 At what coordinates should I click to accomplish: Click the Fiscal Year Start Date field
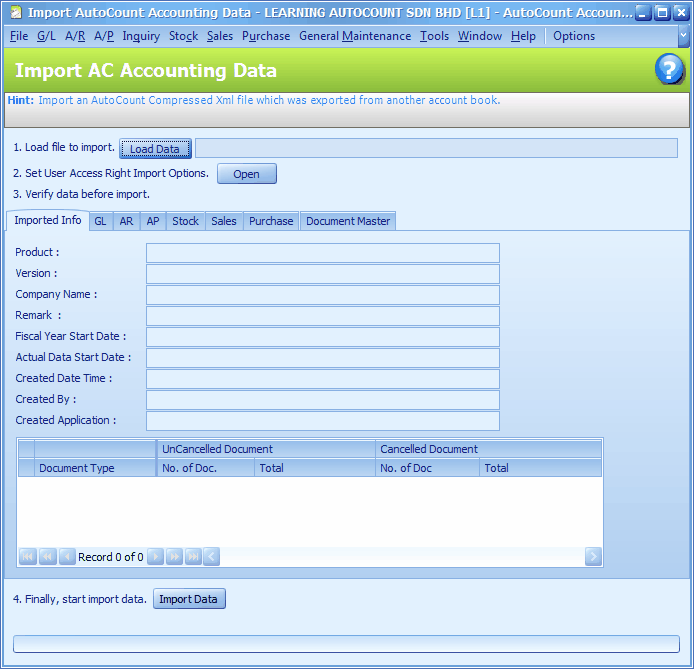(323, 337)
